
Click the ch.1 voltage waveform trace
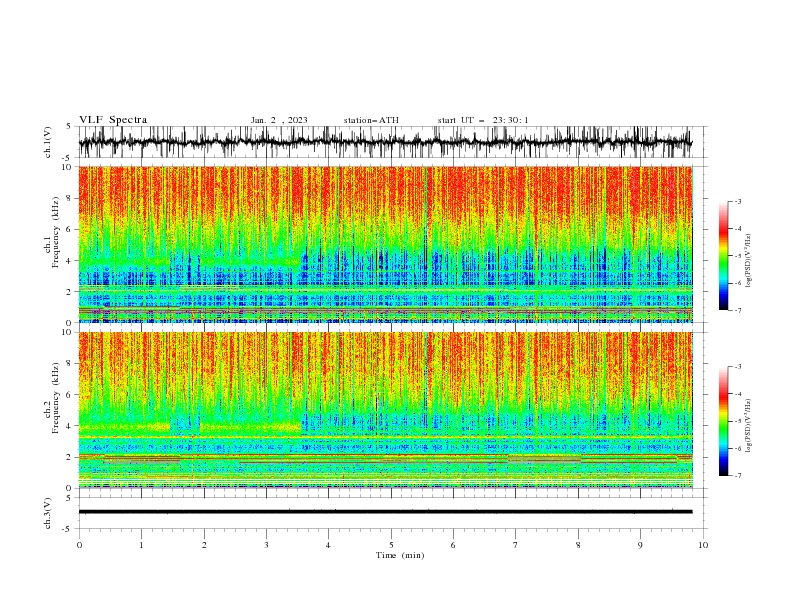385,142
